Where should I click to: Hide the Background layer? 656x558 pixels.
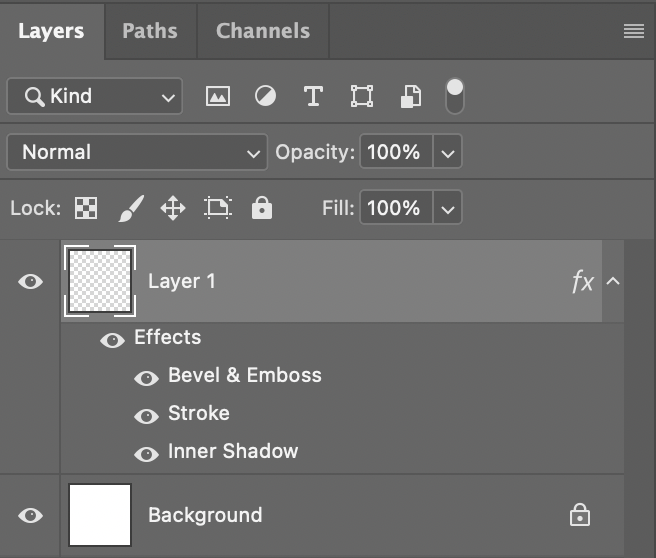tap(31, 515)
